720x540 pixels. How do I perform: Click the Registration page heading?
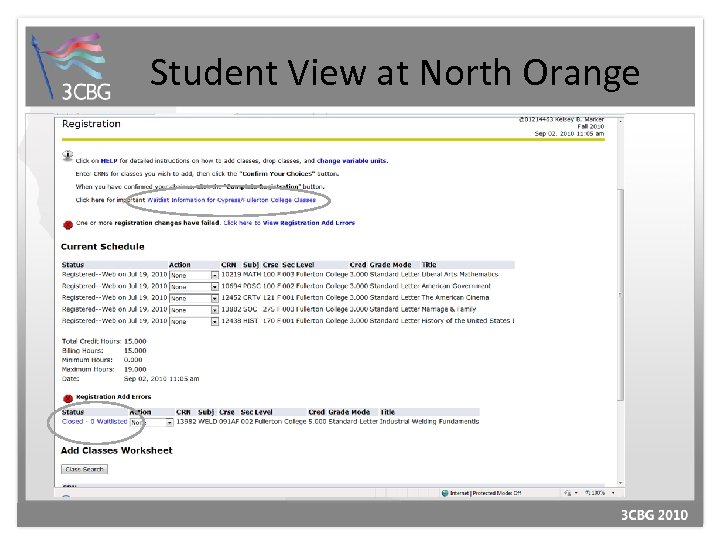[91, 124]
